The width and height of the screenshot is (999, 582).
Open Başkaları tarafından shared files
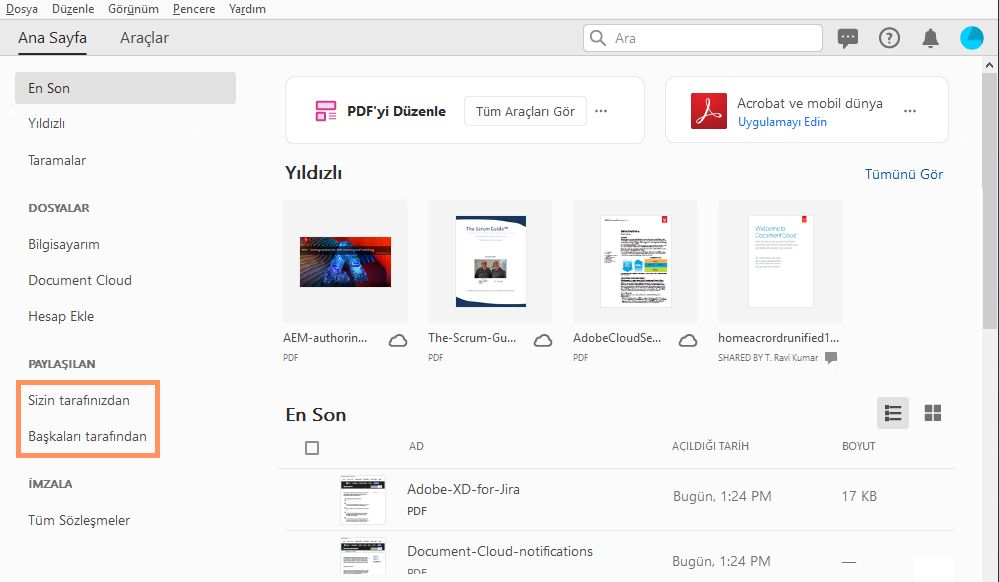(x=87, y=436)
